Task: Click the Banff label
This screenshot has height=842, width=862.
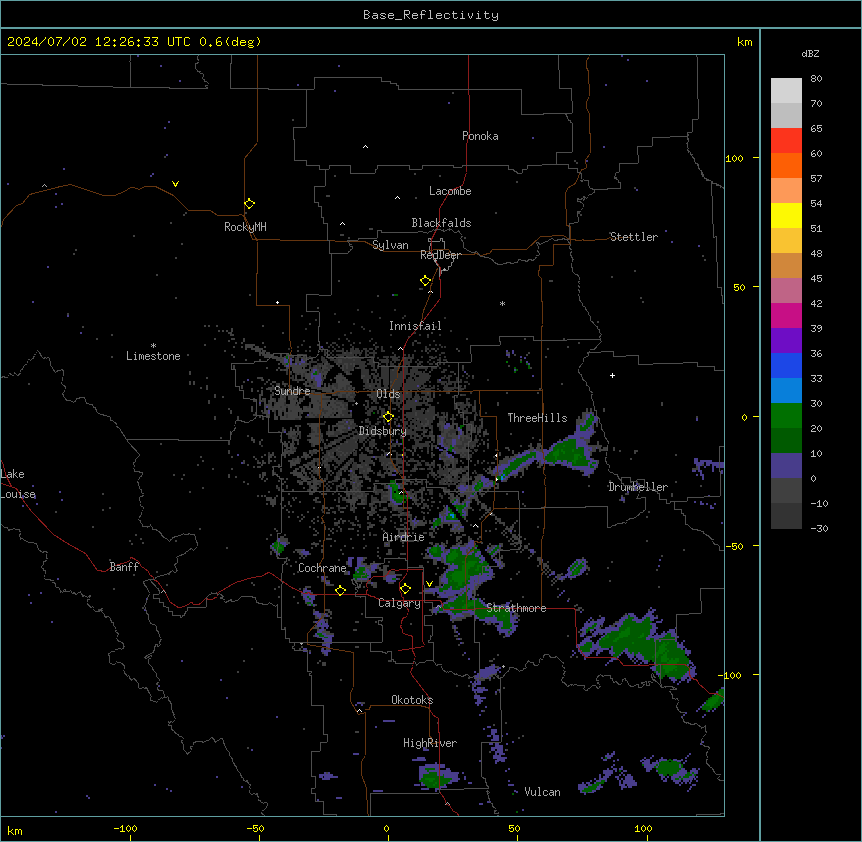Action: click(x=124, y=567)
